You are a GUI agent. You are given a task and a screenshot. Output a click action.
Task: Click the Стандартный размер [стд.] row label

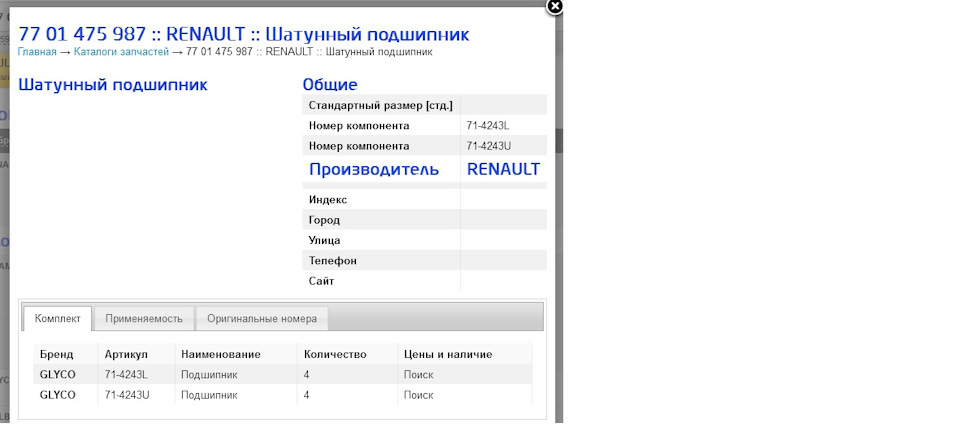coord(381,105)
